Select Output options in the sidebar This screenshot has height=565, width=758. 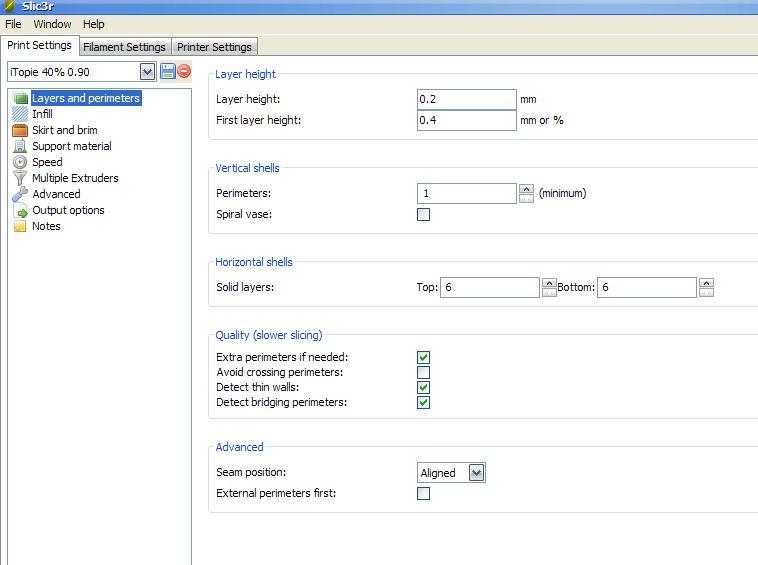point(68,210)
